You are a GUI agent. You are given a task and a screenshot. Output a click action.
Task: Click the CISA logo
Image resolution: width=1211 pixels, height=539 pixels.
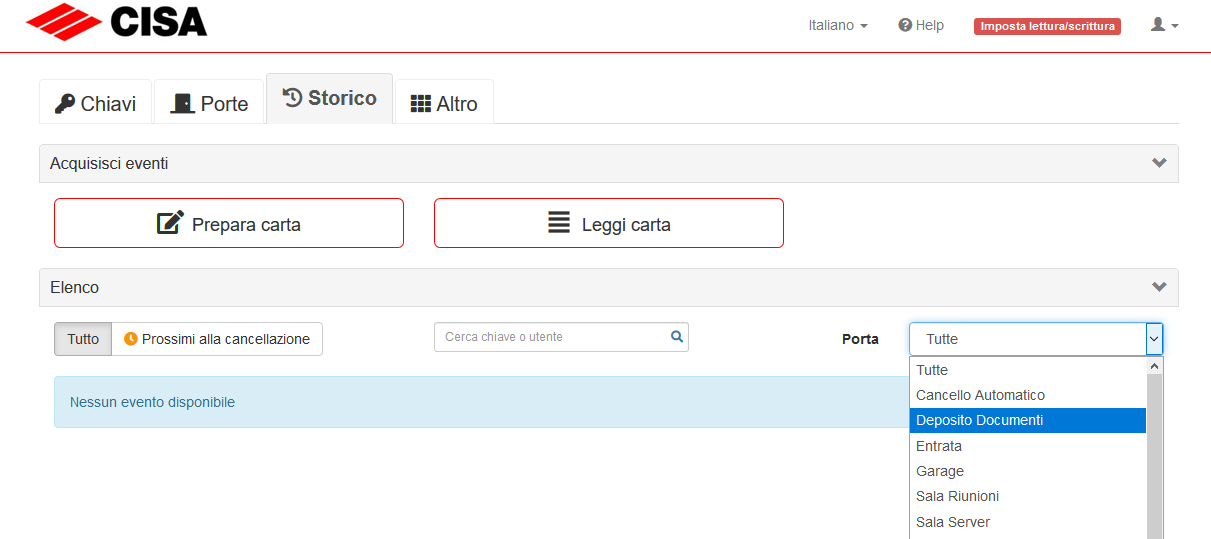(116, 22)
